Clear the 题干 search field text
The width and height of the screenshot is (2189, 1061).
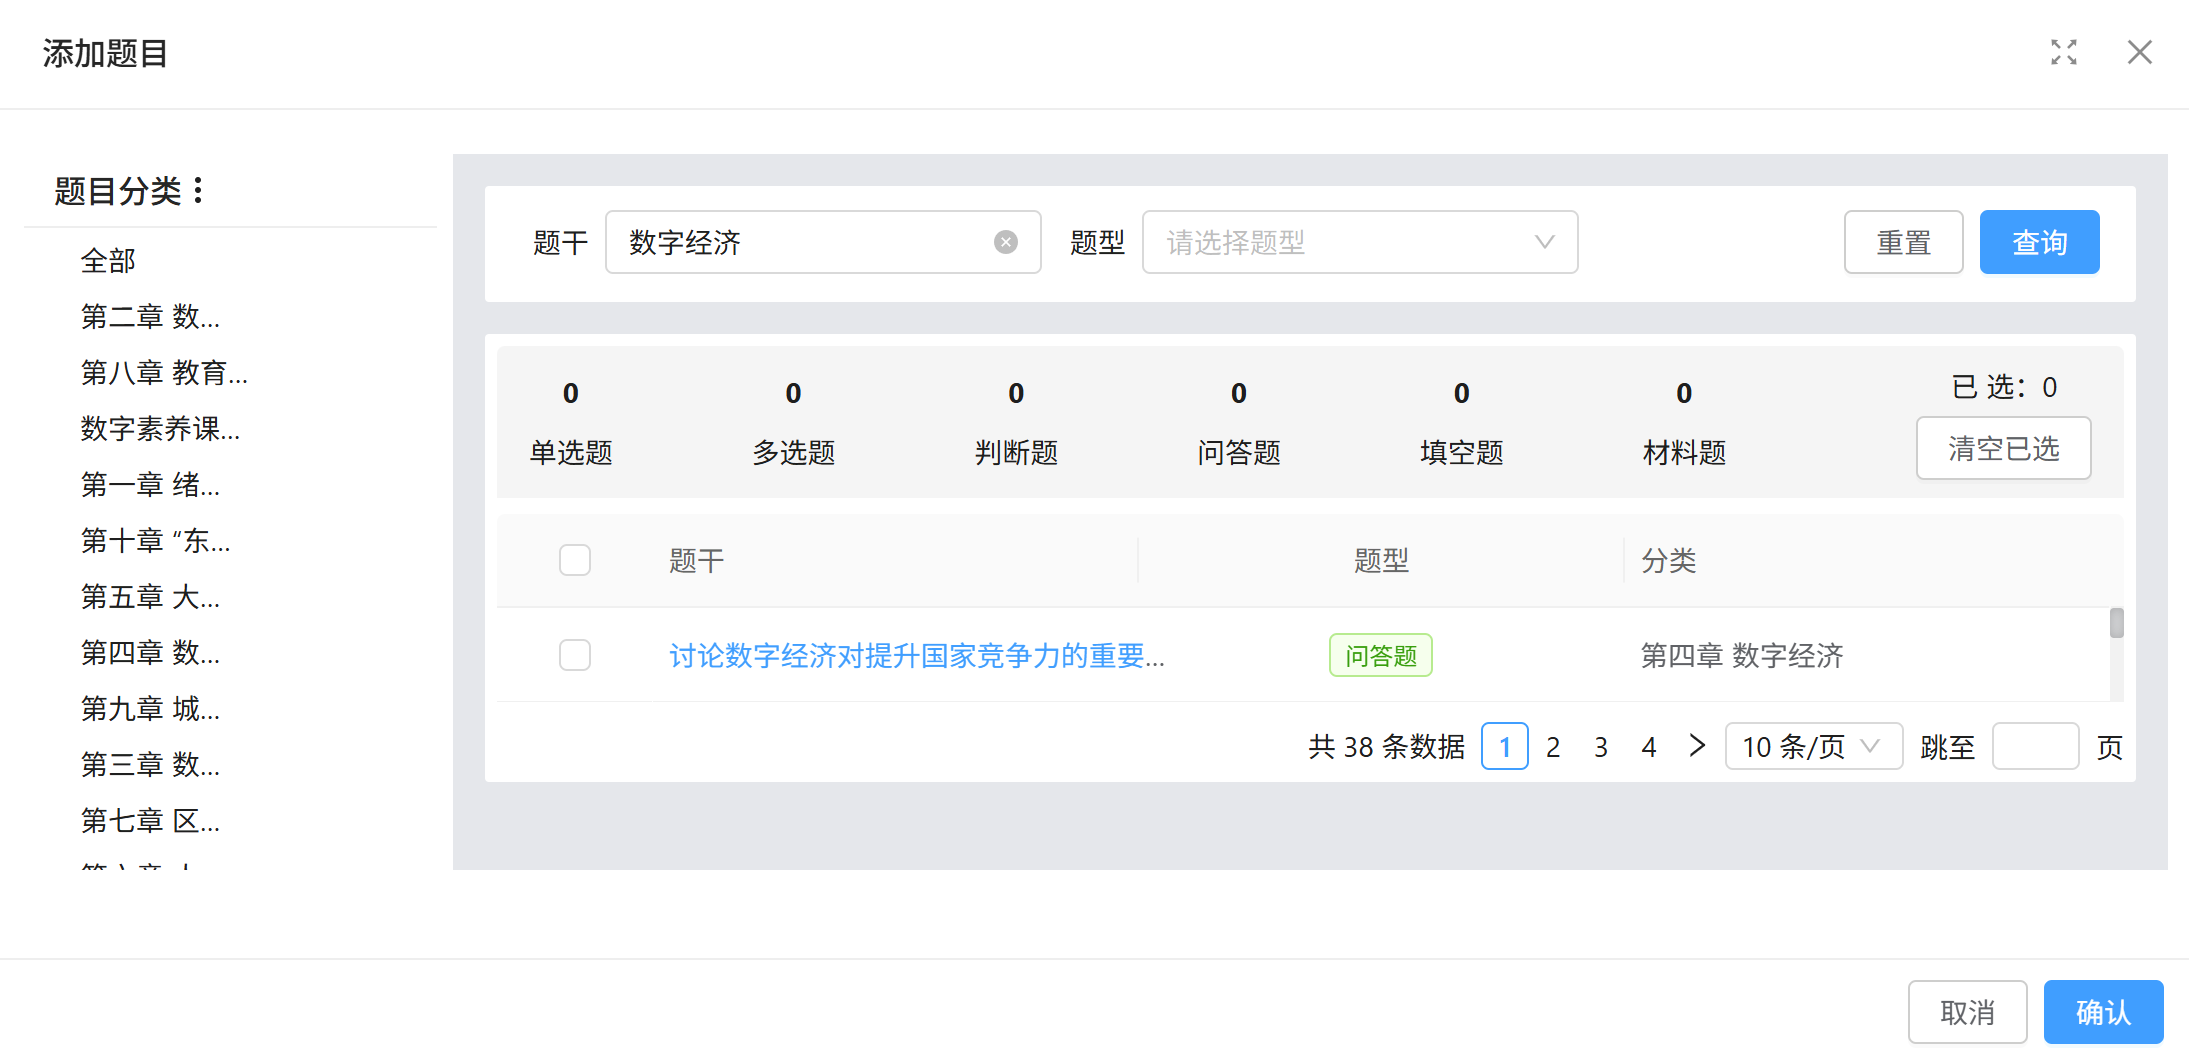1005,242
